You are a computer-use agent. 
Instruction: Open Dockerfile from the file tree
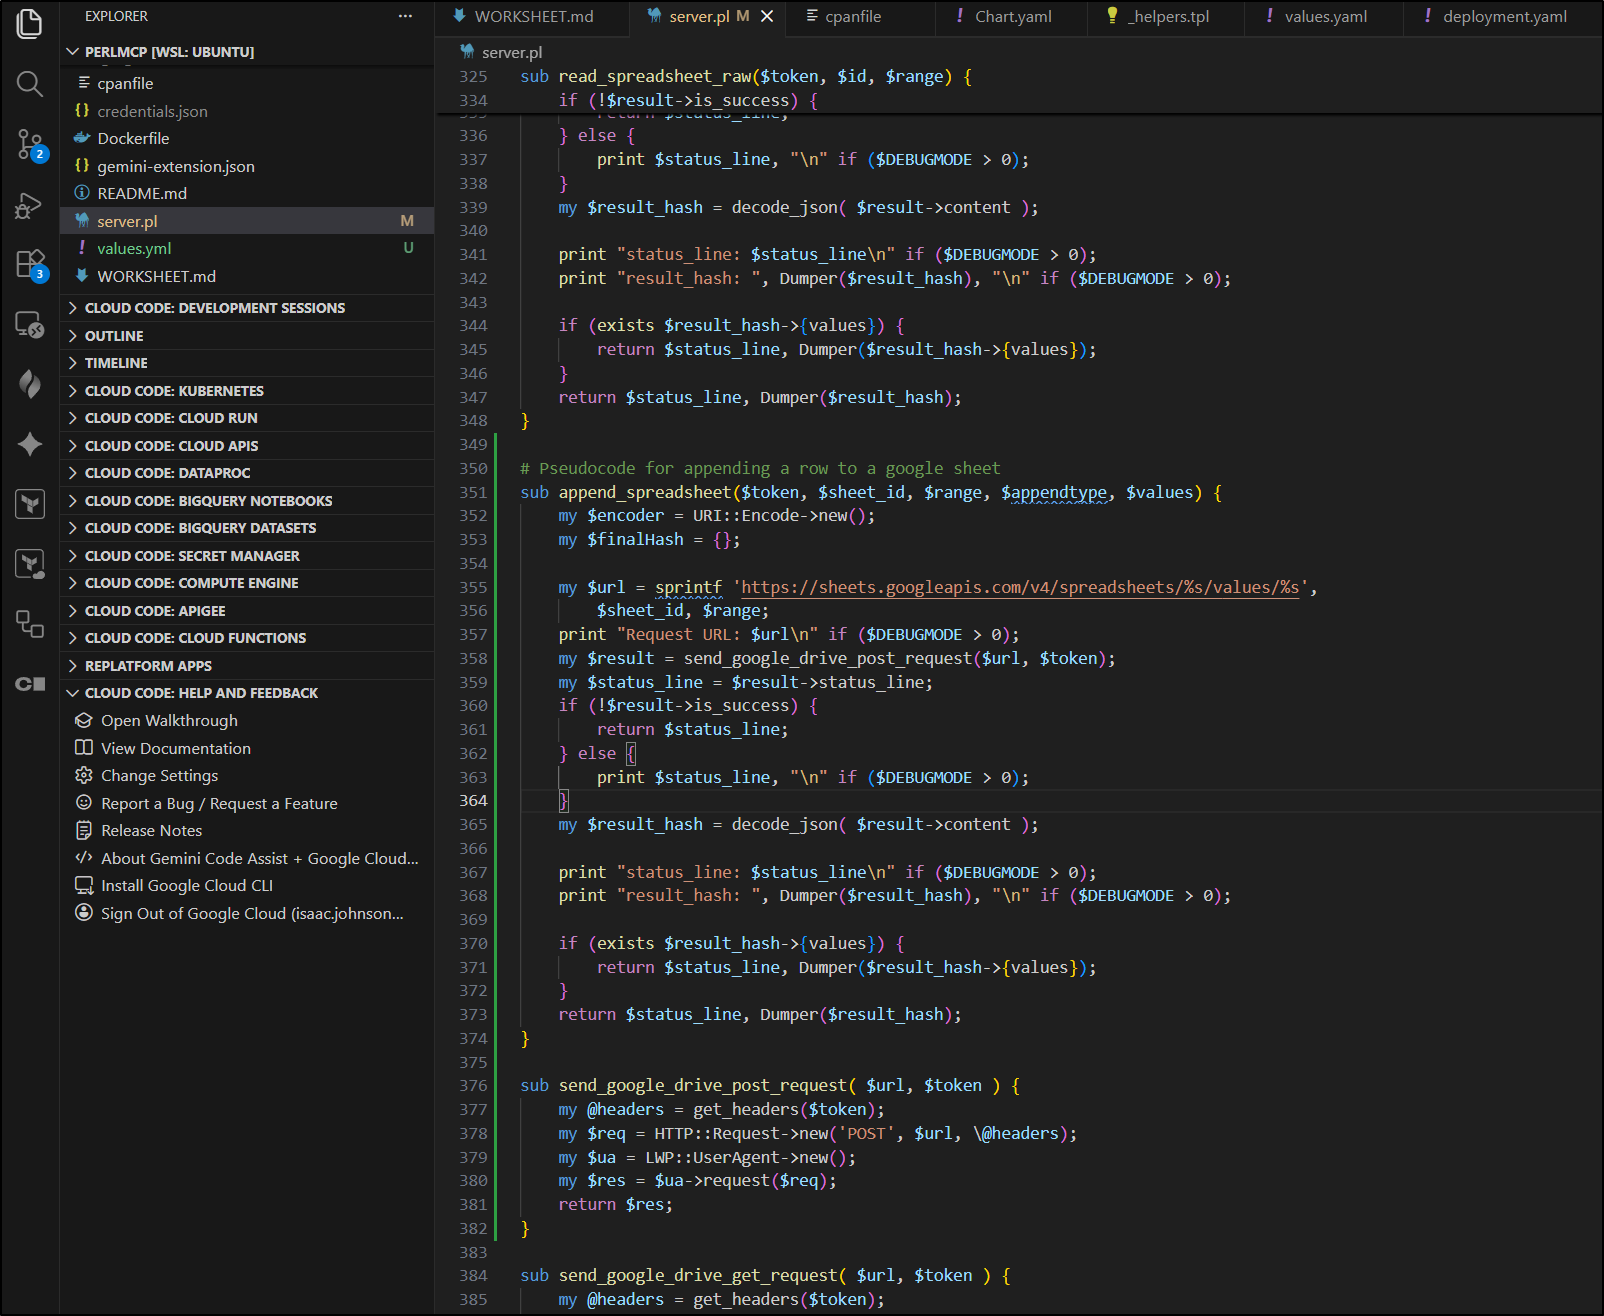tap(133, 138)
